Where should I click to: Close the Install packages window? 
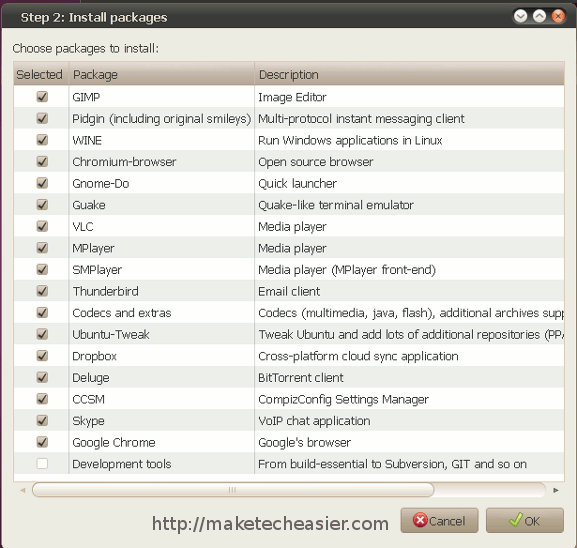pyautogui.click(x=558, y=16)
